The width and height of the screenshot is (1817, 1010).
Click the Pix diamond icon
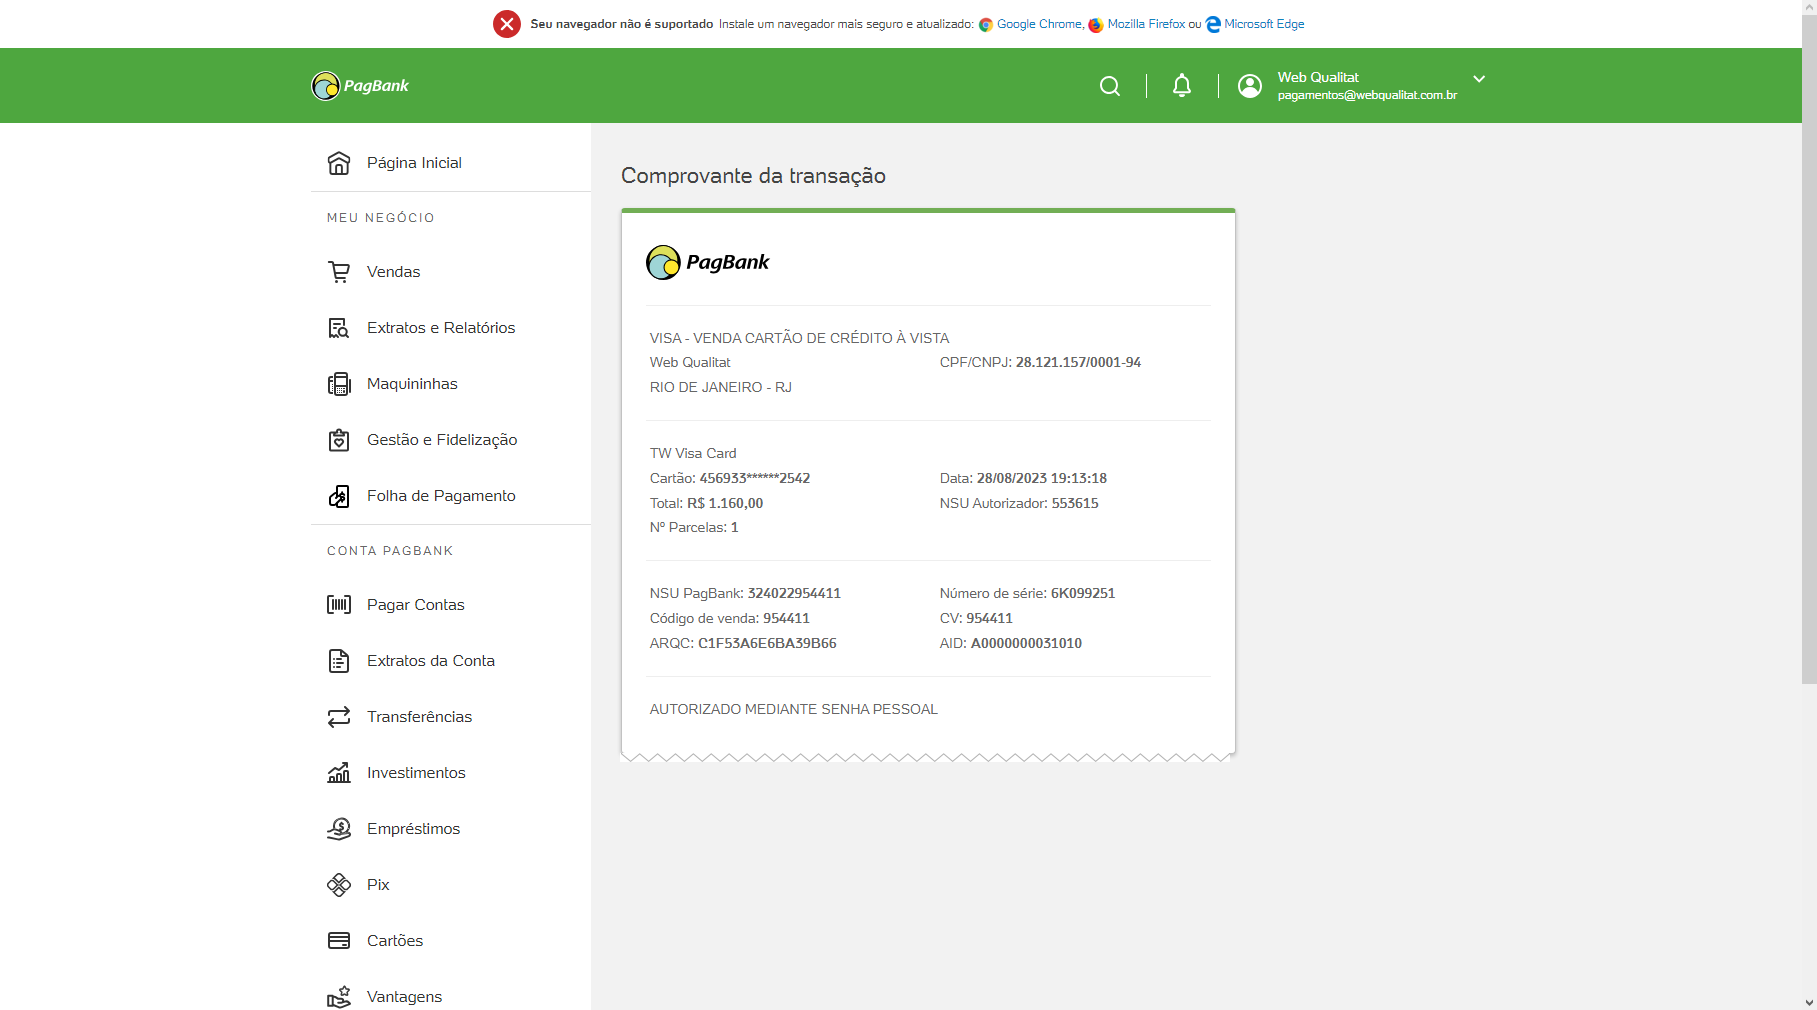(339, 885)
